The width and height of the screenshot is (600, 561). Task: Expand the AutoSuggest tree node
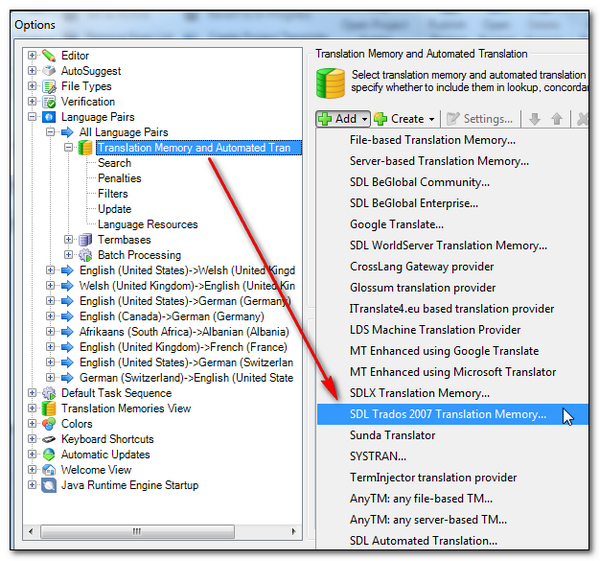point(32,71)
